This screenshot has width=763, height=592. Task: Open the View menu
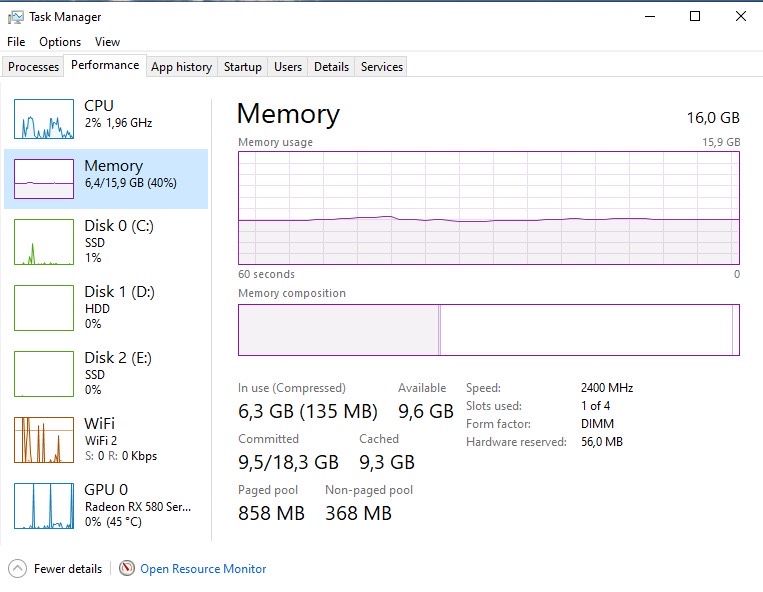coord(107,42)
